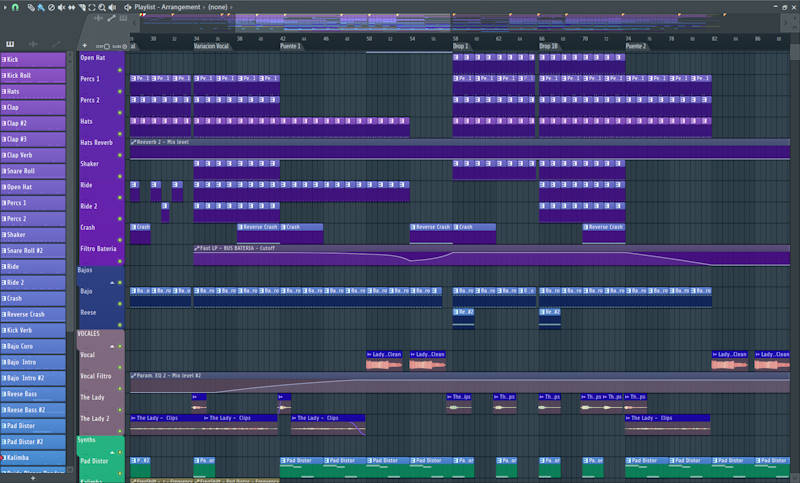Viewport: 800px width, 483px height.
Task: Collapse the Synths track group
Action: [x=112, y=452]
